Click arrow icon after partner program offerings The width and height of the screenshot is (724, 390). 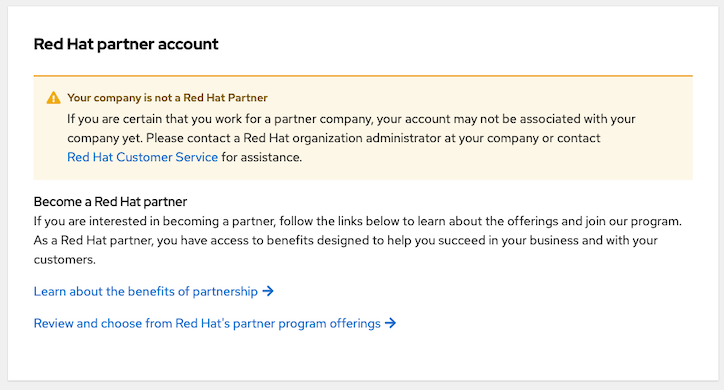(390, 323)
